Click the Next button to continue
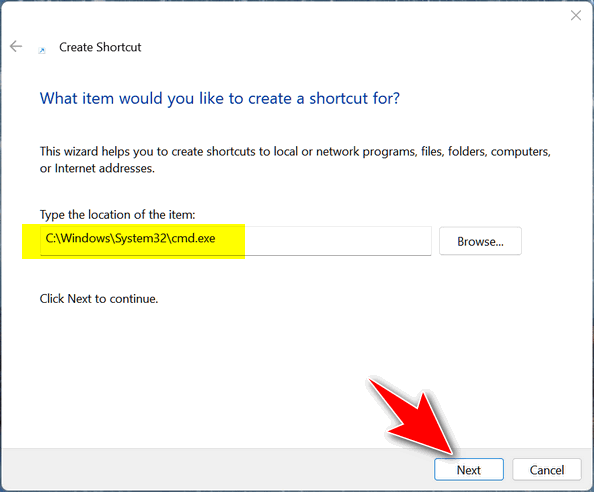Screen dimensions: 594x492 pos(469,470)
